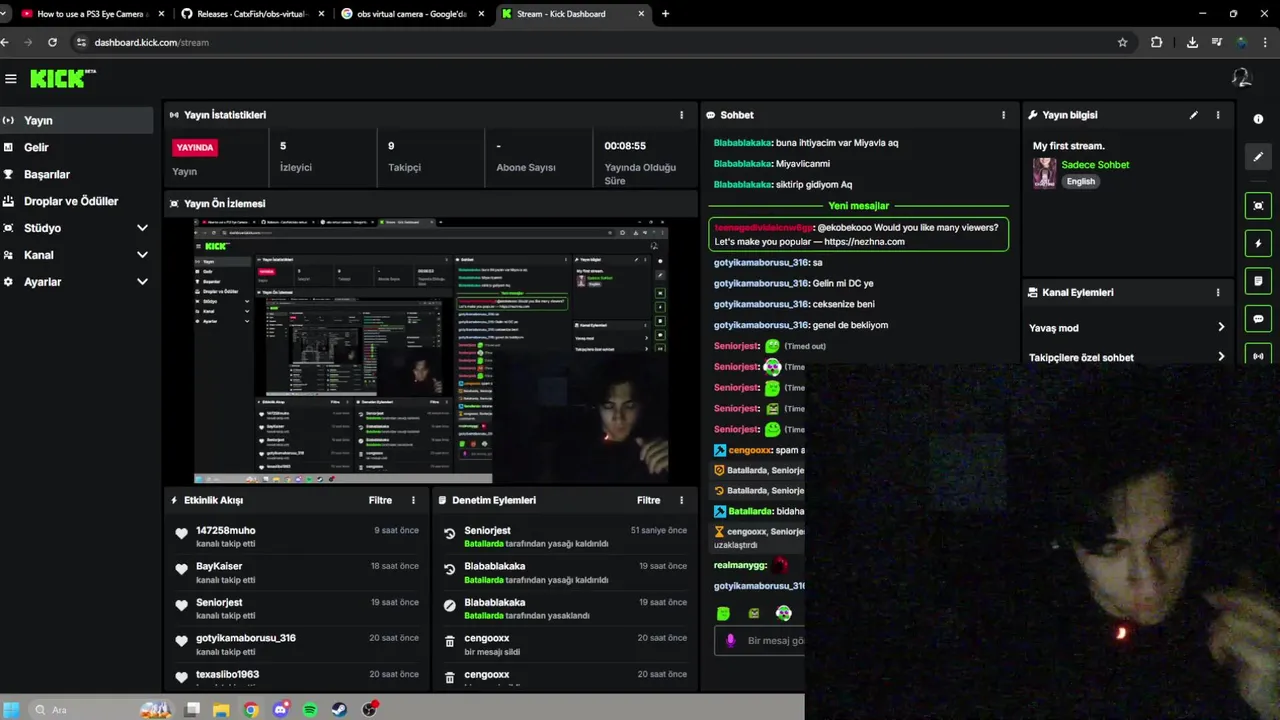
Task: Open the hamburger menu beside Kick logo
Action: pyautogui.click(x=10, y=79)
